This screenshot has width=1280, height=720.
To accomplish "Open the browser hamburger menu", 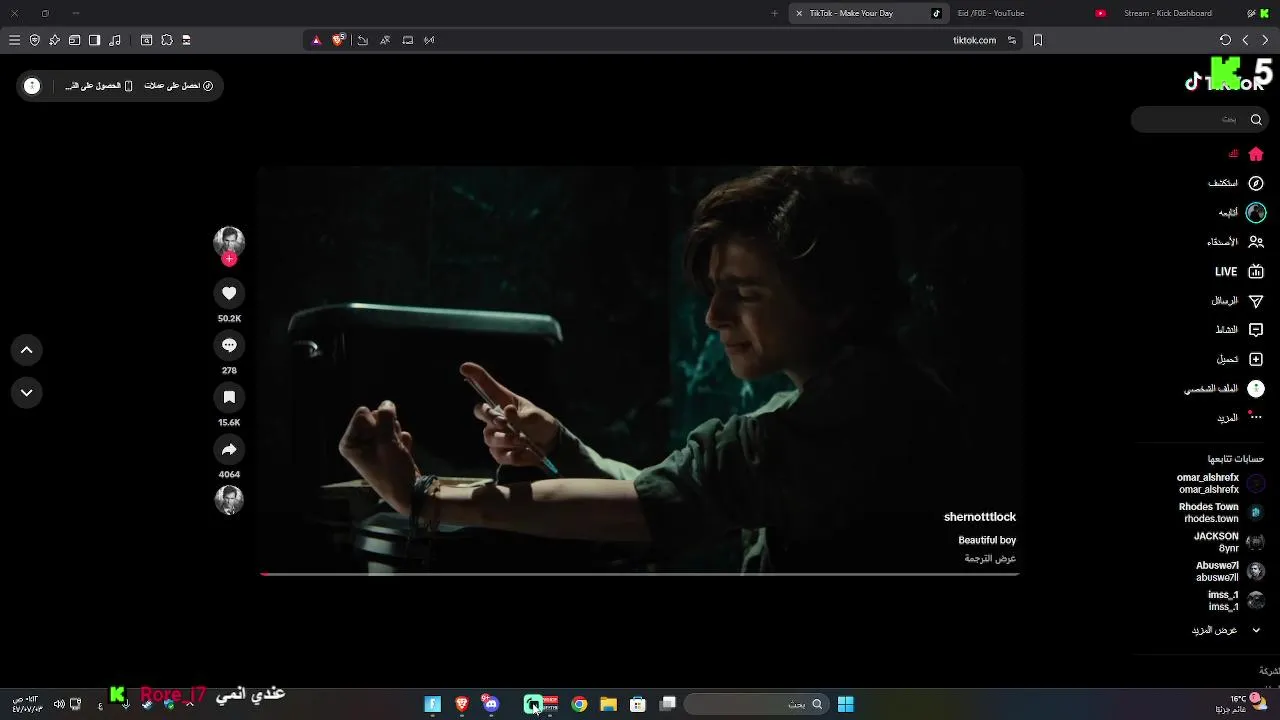I will coord(14,40).
